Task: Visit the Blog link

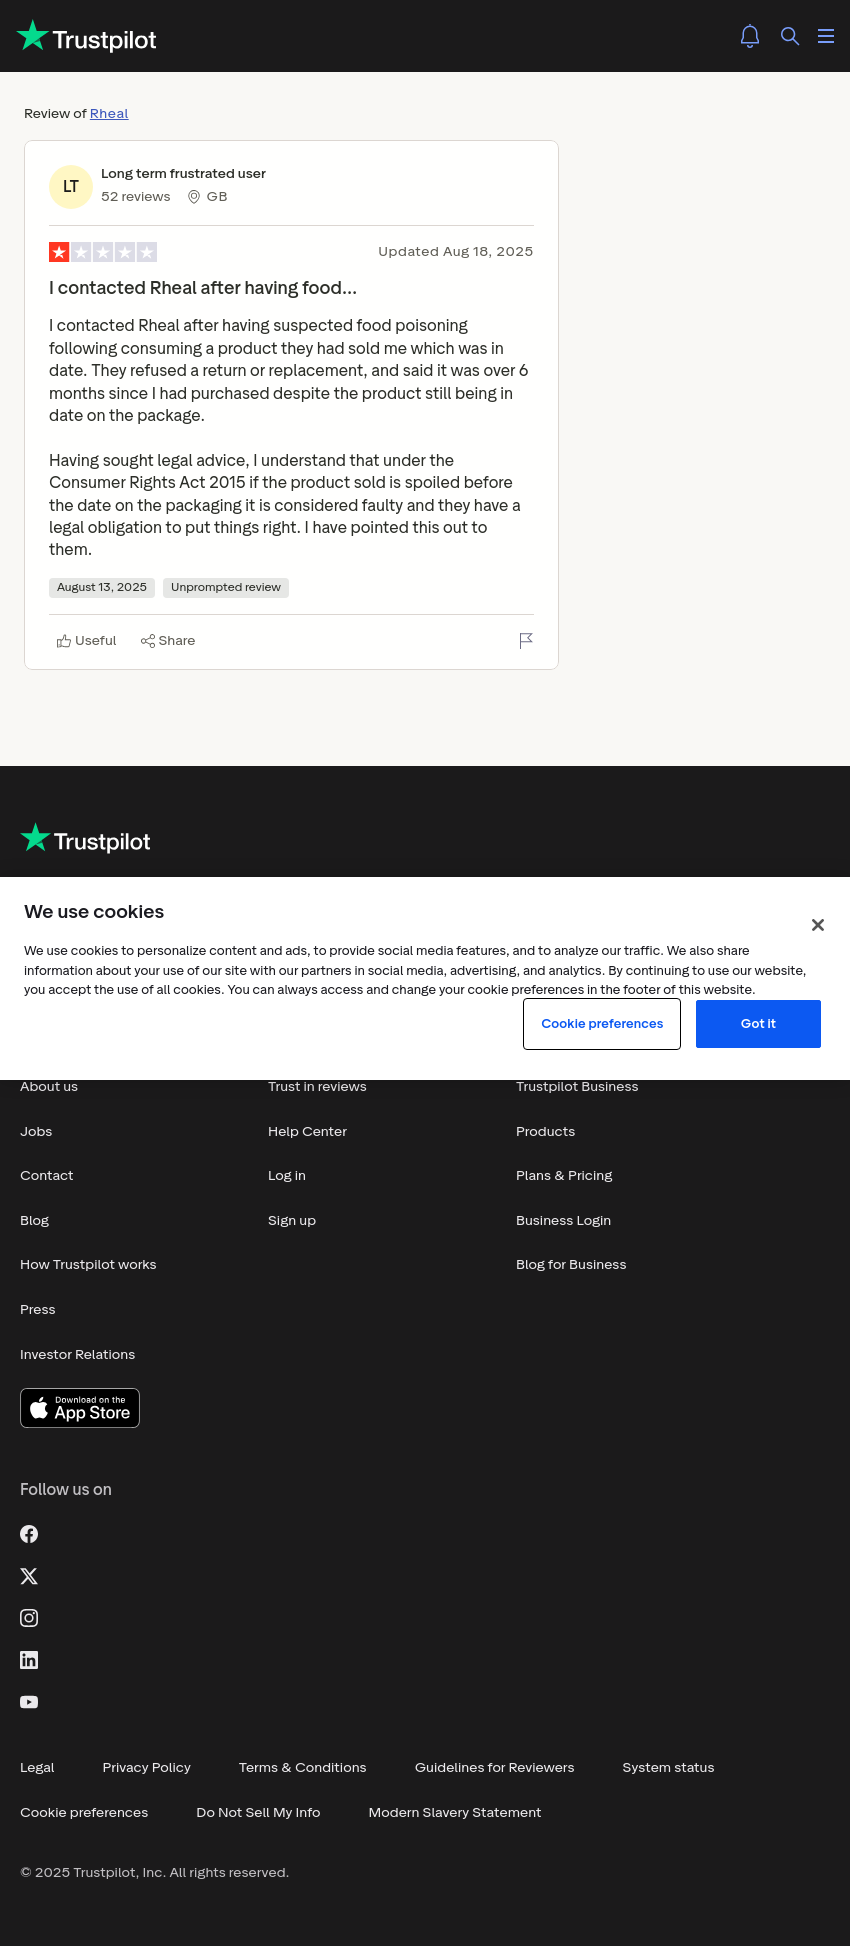Action: tap(35, 1221)
